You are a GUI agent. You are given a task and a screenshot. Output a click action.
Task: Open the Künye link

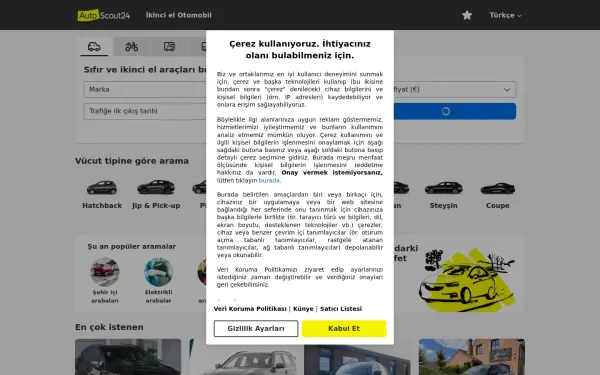(303, 309)
